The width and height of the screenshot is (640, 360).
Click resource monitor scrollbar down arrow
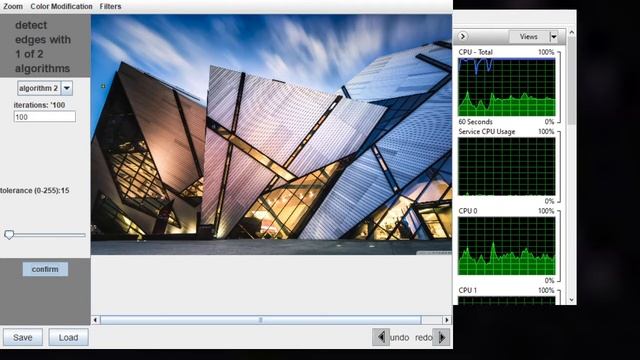click(571, 300)
